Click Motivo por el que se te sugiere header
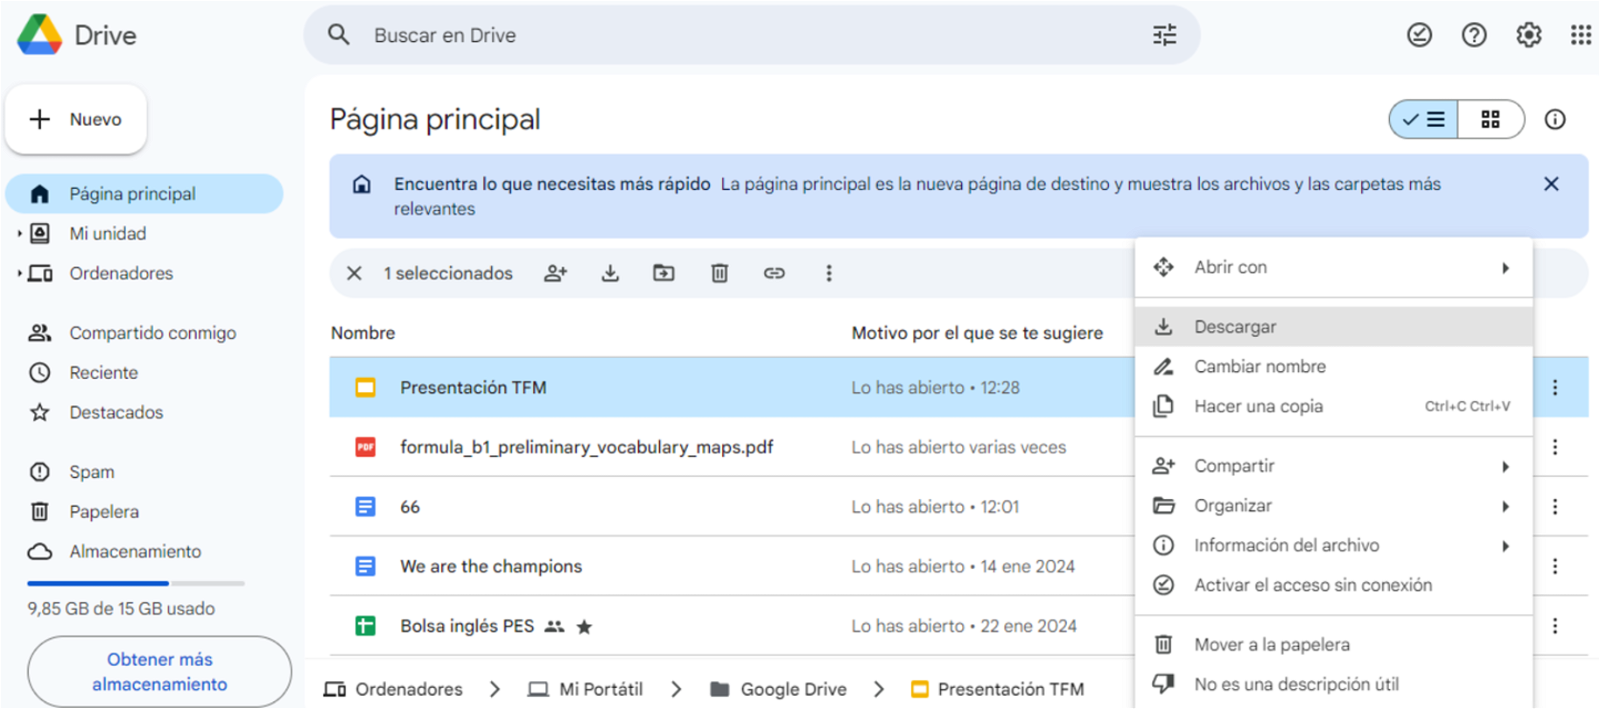Image resolution: width=1600 pixels, height=709 pixels. (977, 333)
